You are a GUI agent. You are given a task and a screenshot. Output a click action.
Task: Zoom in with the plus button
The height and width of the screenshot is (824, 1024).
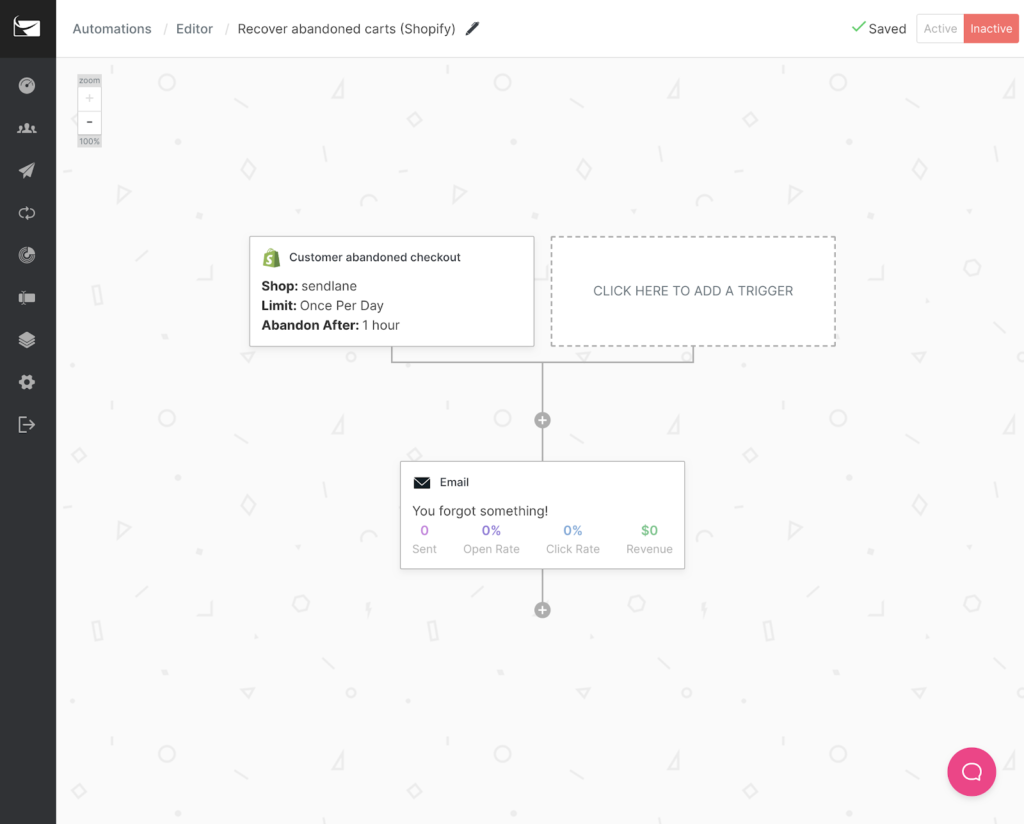(x=89, y=99)
